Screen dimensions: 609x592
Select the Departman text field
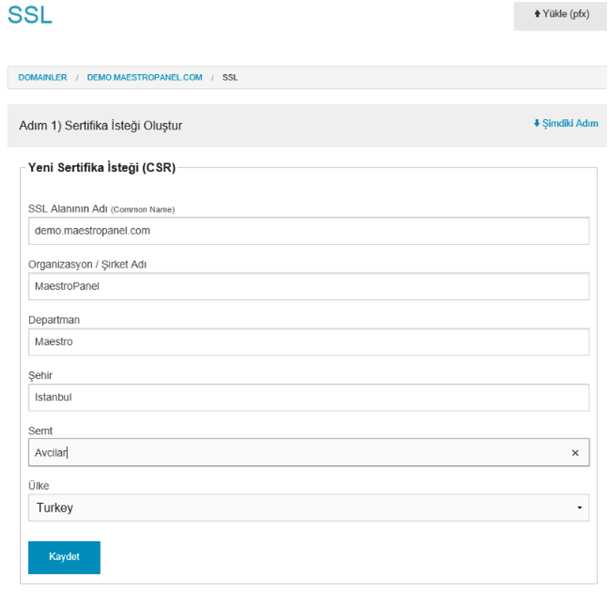coord(309,342)
